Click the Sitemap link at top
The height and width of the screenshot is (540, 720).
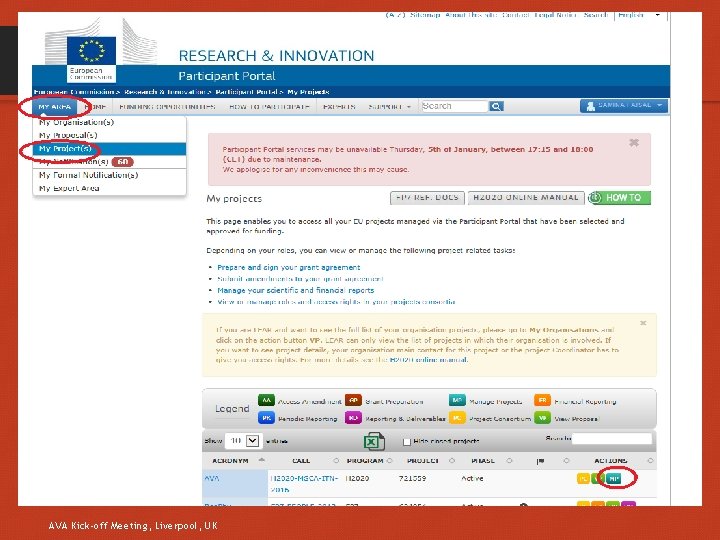tap(425, 15)
